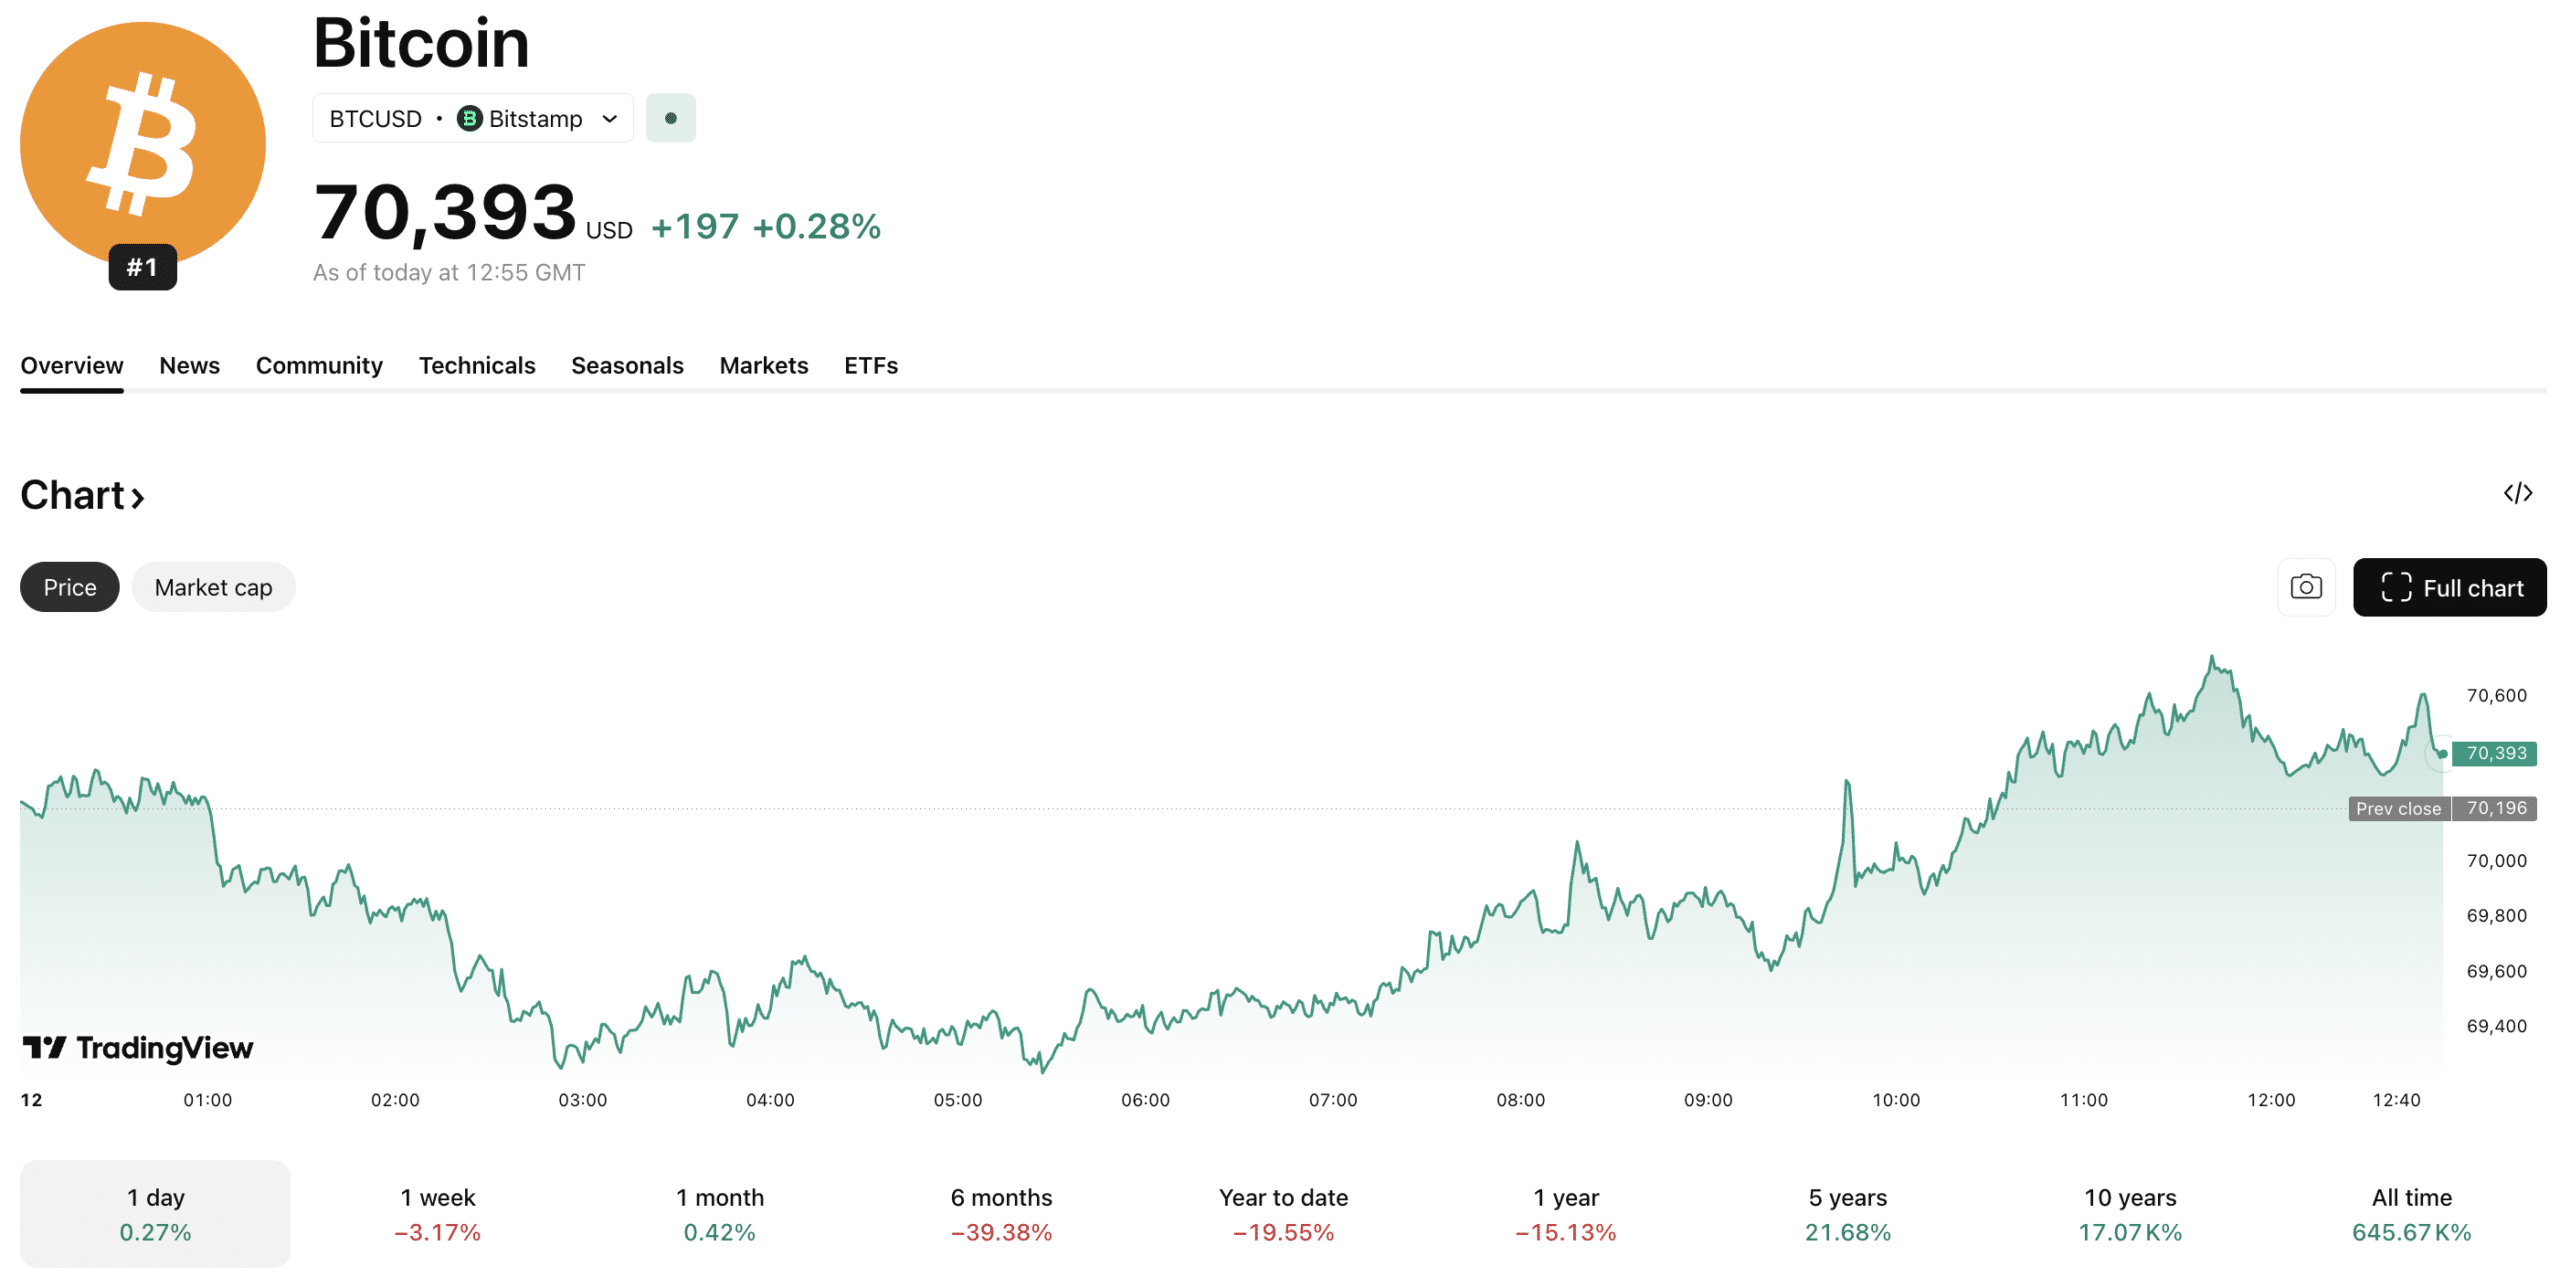Select the Price chart mode
Screen dimensions: 2560x1277
(x=69, y=587)
